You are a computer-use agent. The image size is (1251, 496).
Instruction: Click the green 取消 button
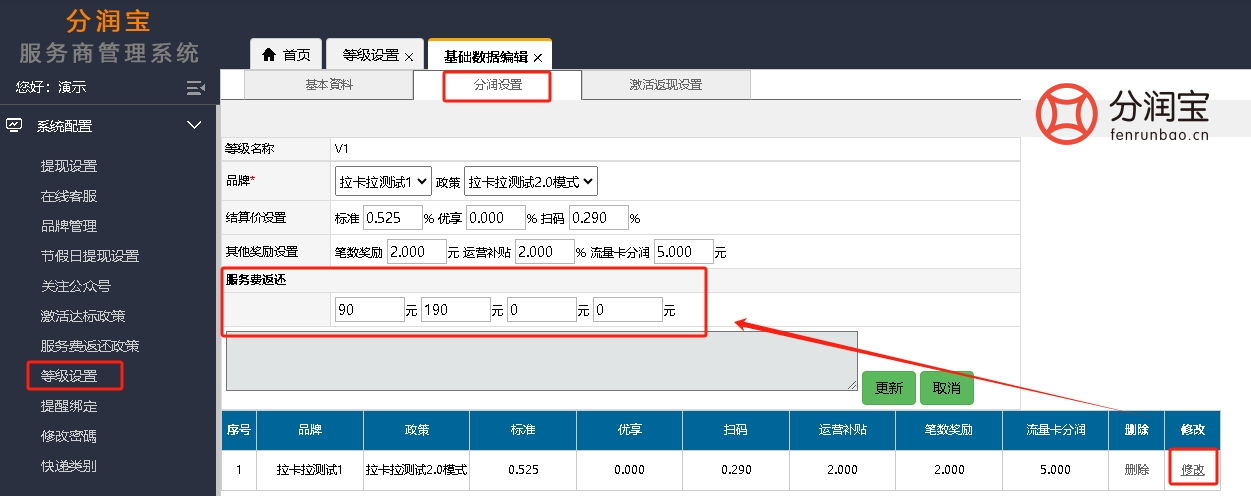click(x=946, y=388)
